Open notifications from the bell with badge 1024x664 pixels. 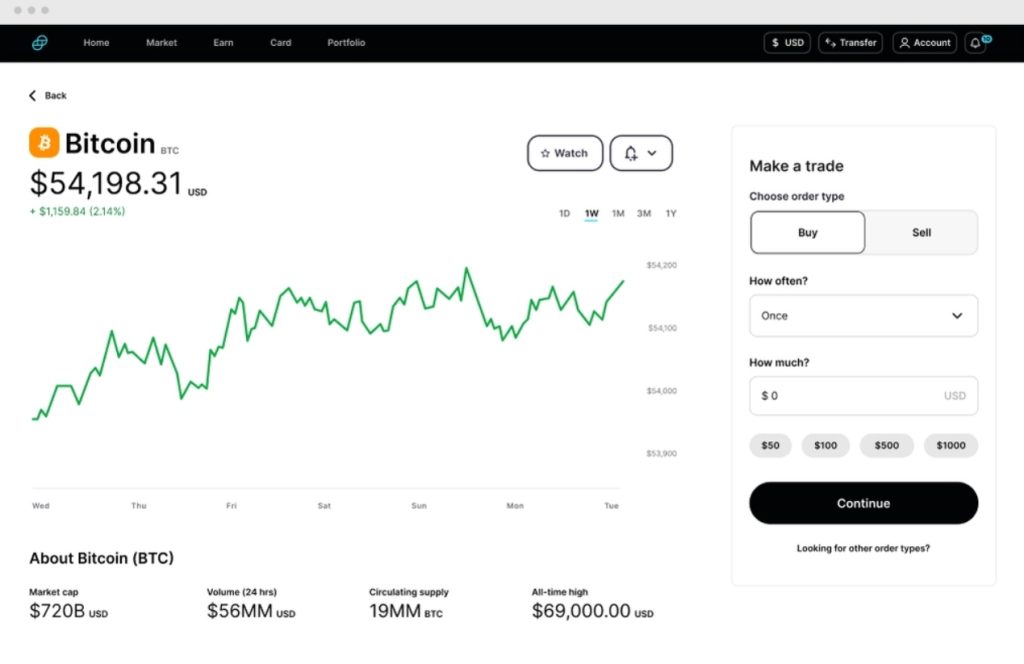click(975, 43)
